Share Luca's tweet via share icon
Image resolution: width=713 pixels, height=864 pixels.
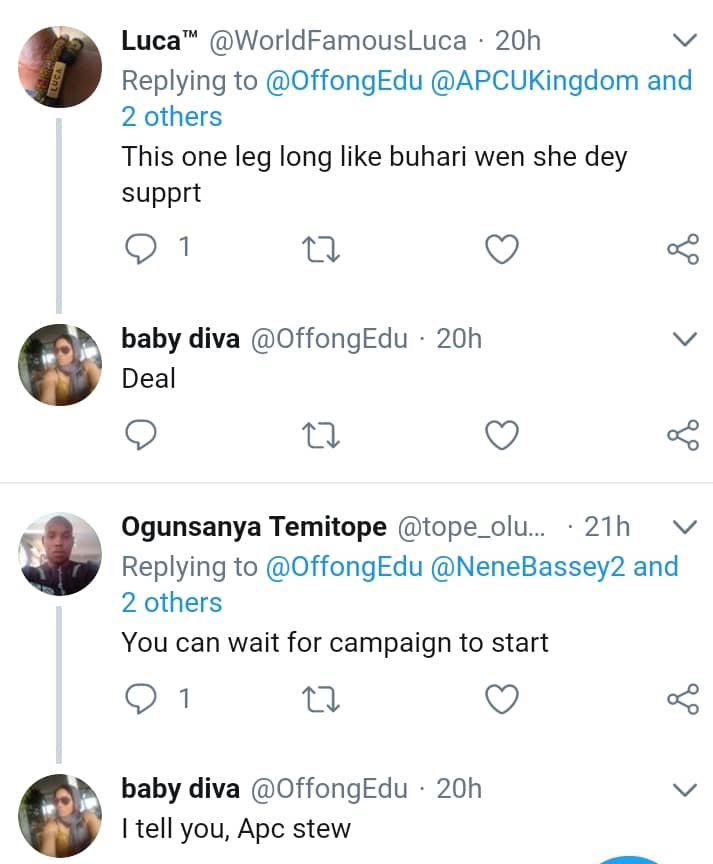(682, 249)
